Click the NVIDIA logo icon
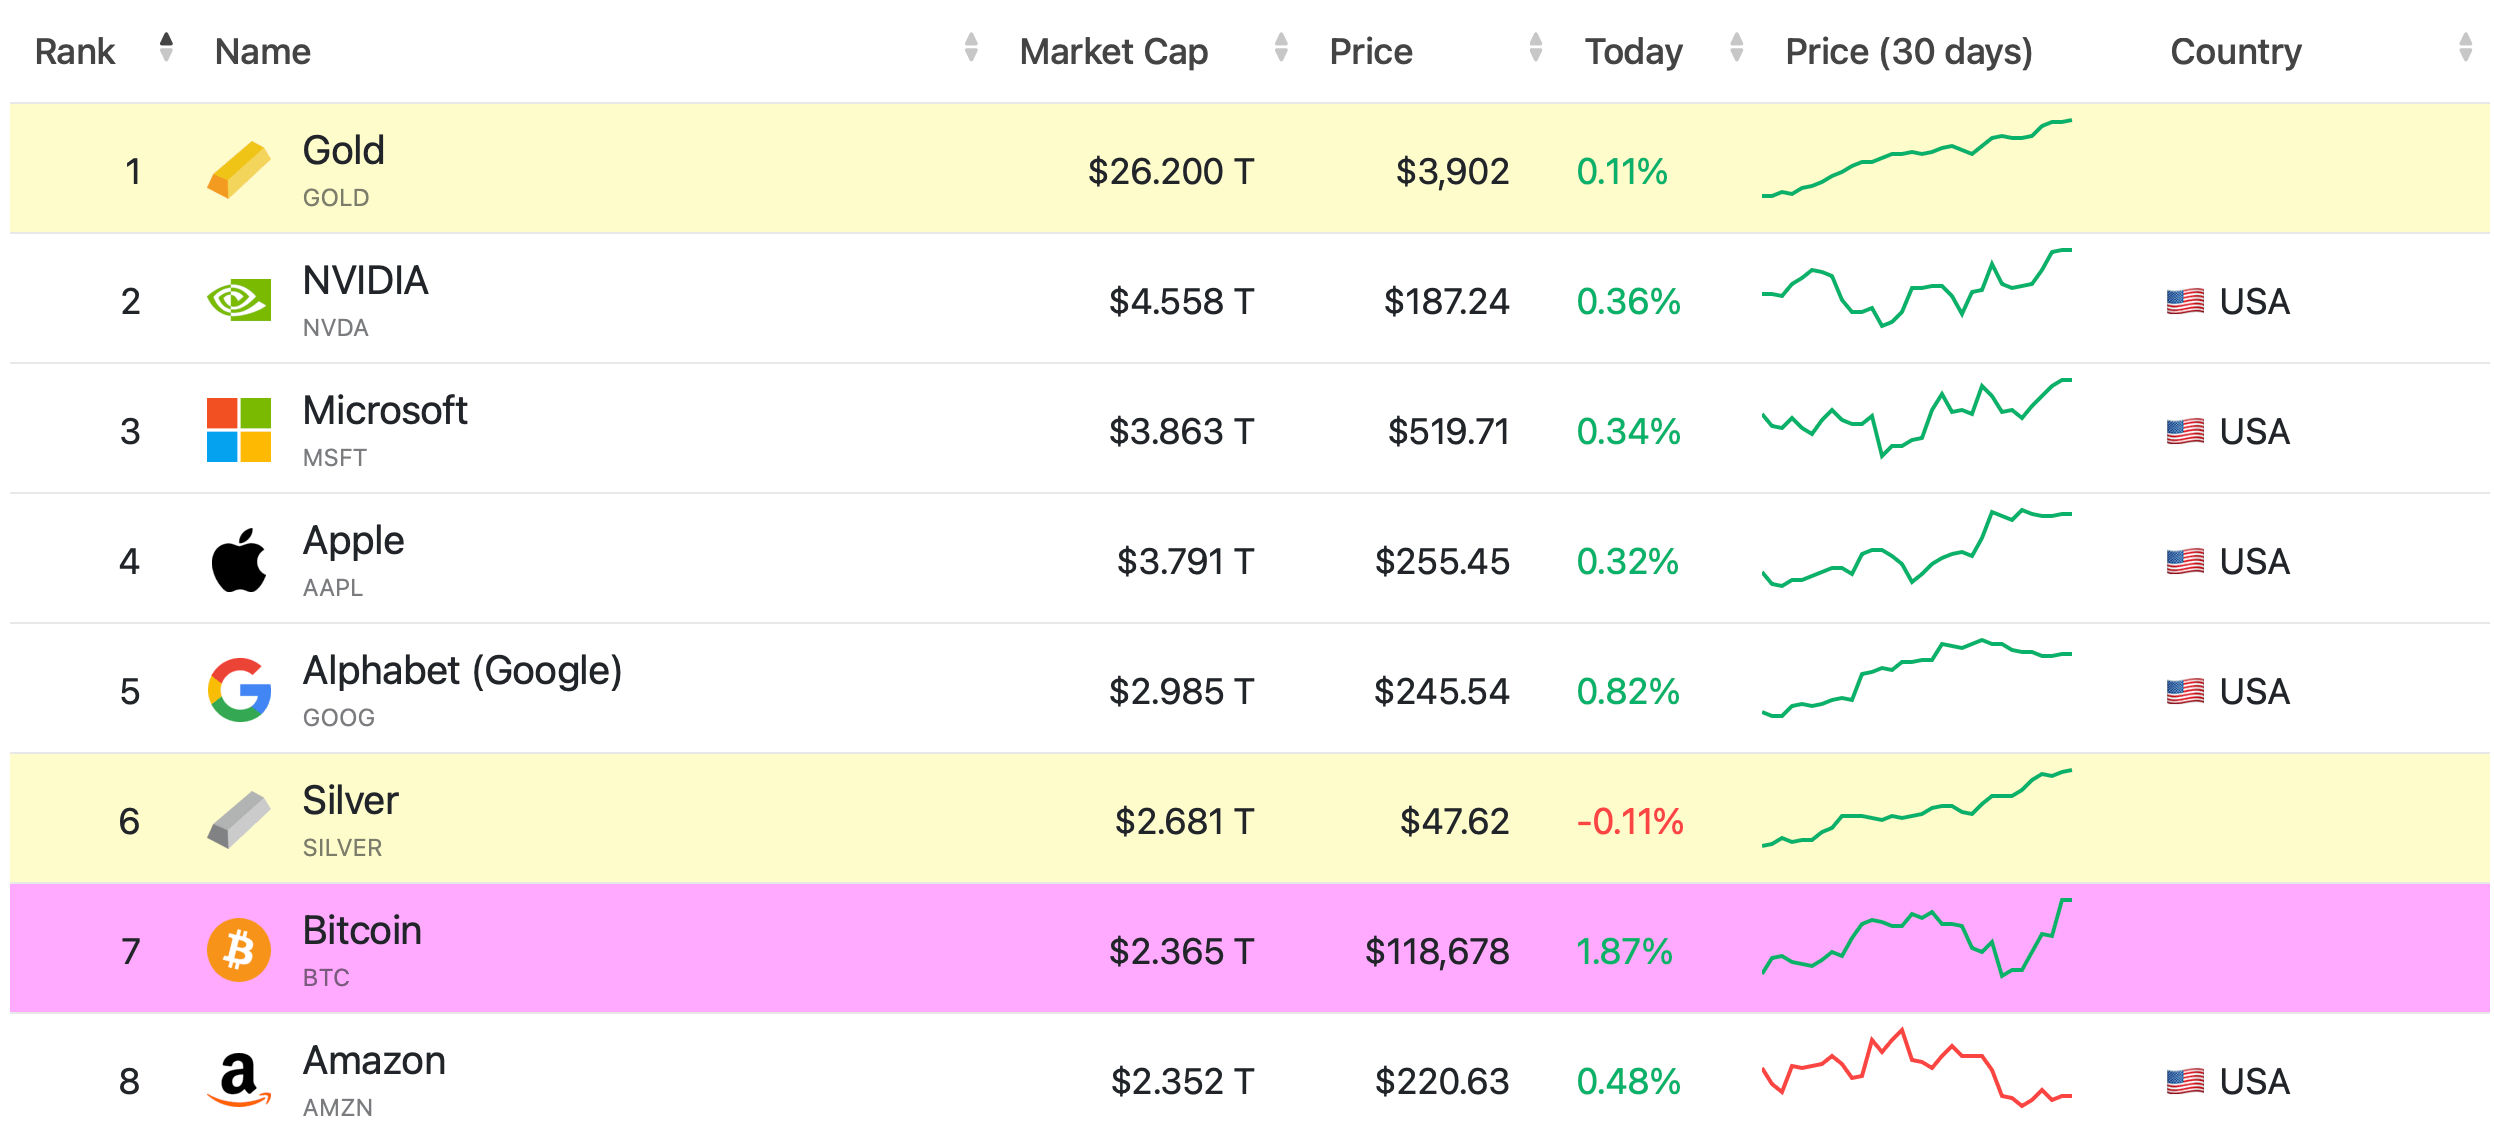Viewport: 2494px width, 1136px height. point(238,300)
